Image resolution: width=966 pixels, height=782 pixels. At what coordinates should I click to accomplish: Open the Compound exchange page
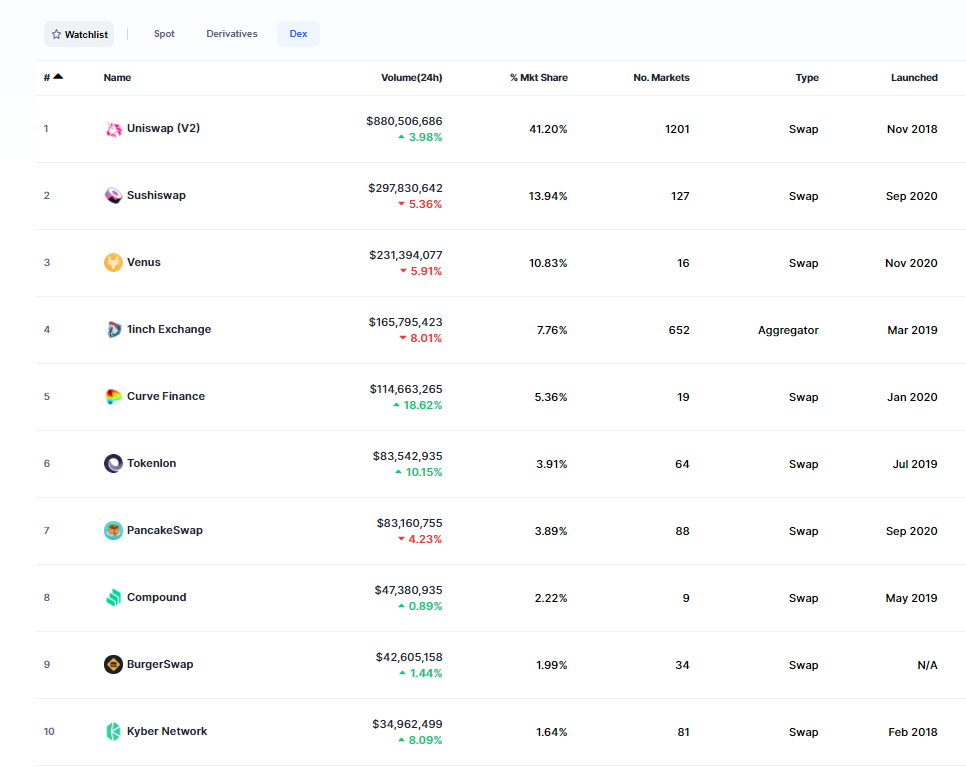156,597
